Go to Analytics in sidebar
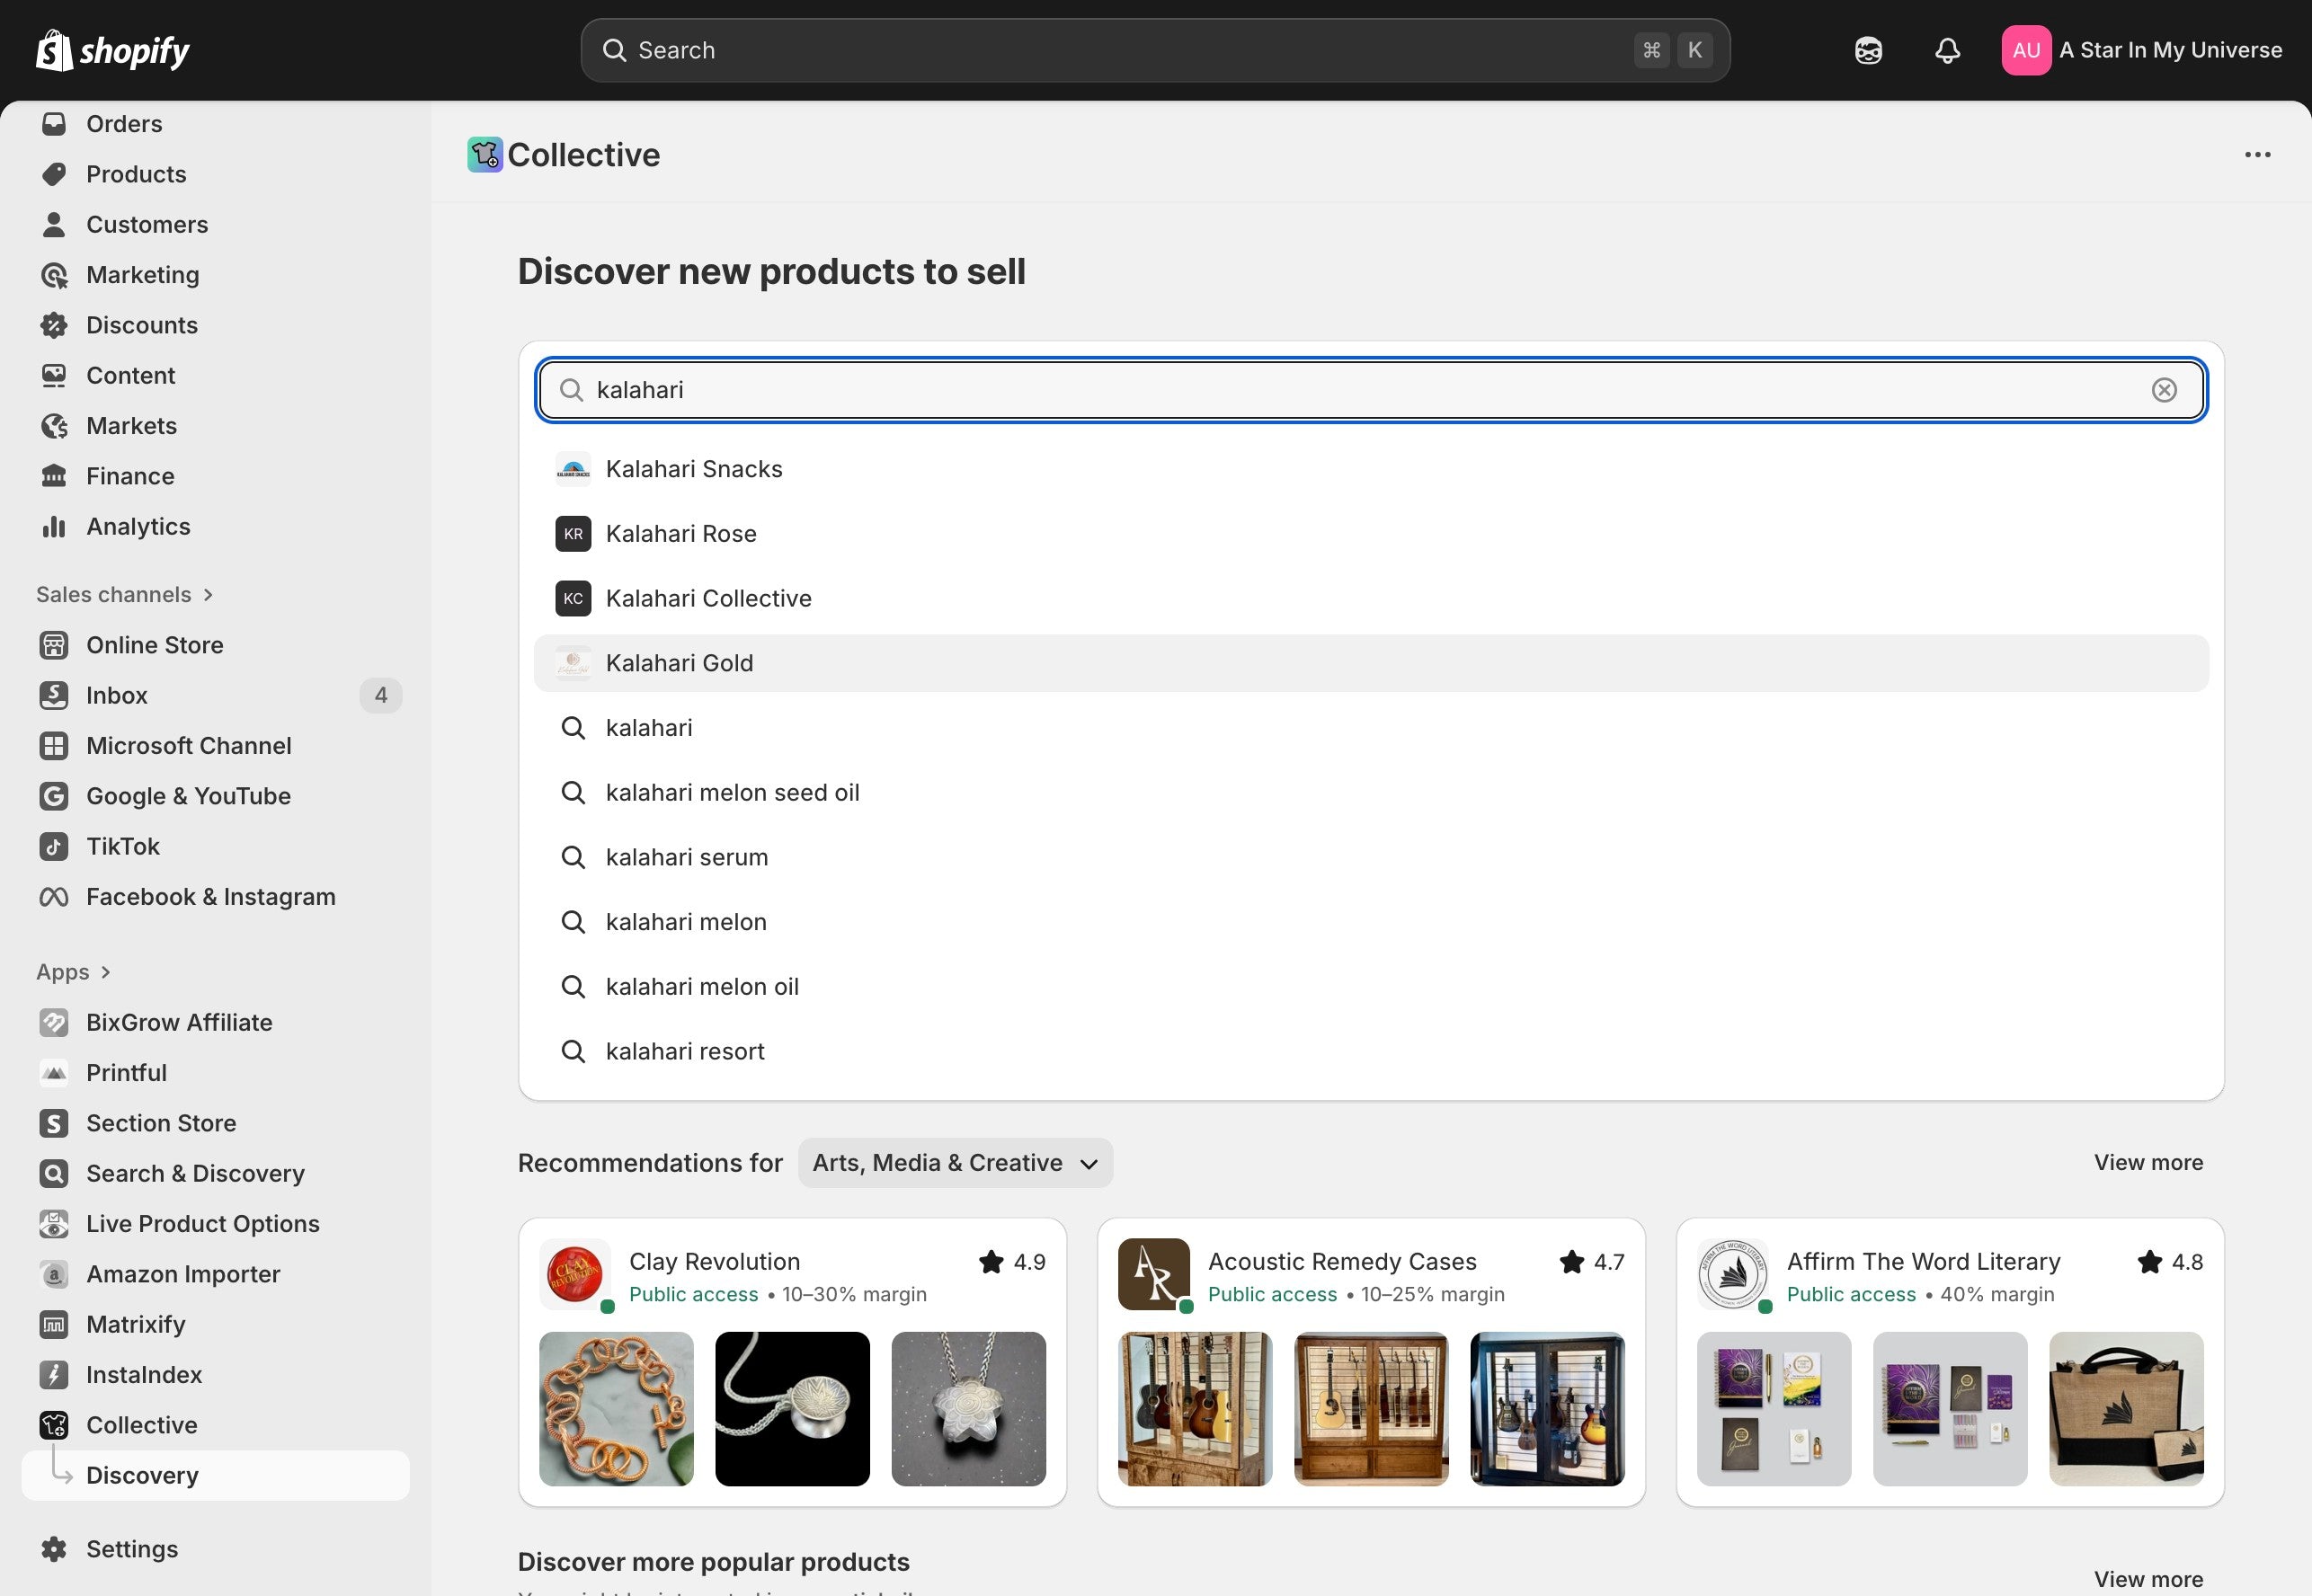 [138, 526]
